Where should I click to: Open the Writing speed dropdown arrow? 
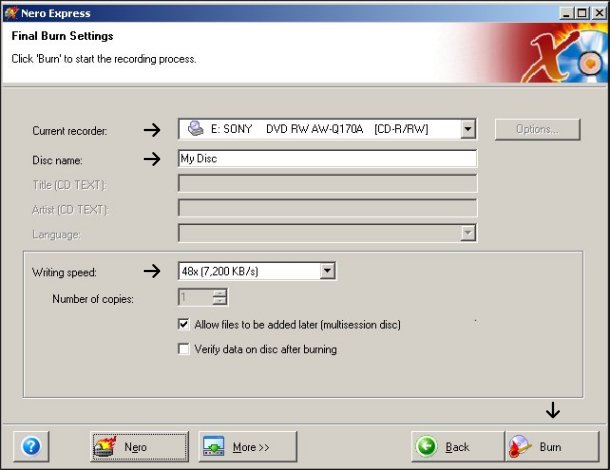click(328, 271)
